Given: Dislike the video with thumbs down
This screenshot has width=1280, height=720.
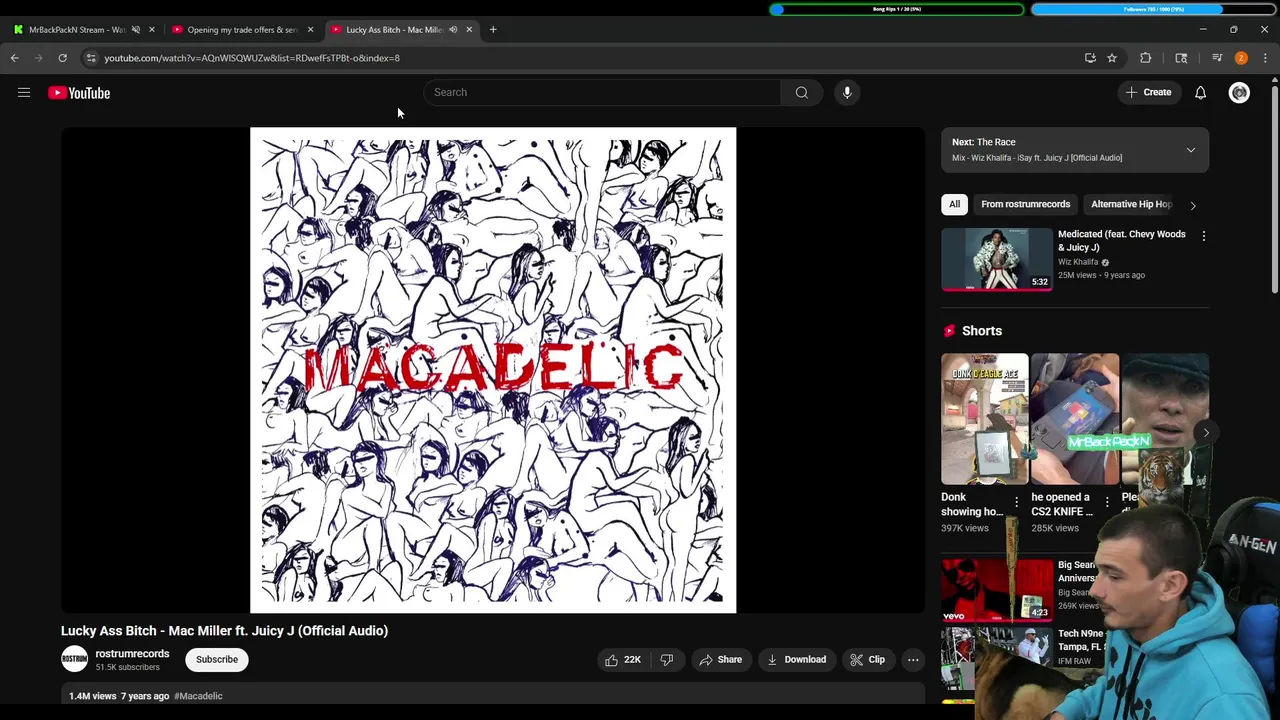Looking at the screenshot, I should (667, 660).
